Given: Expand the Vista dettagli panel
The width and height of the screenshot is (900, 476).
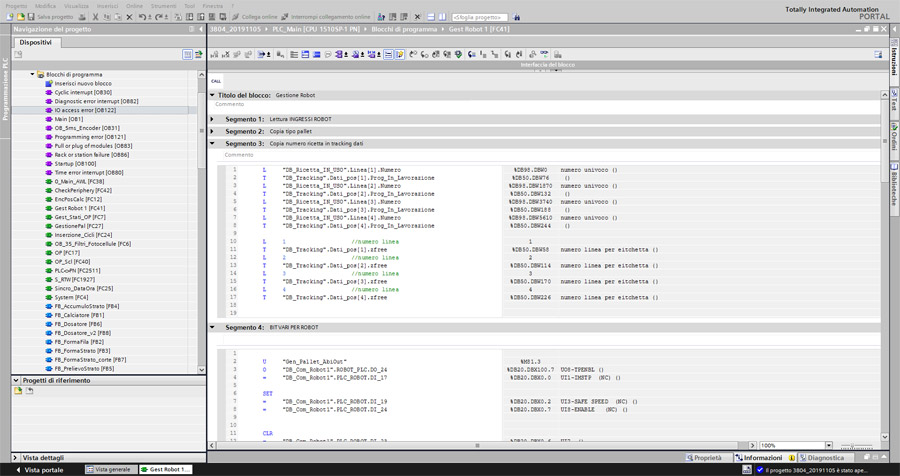Looking at the screenshot, I should 16,457.
